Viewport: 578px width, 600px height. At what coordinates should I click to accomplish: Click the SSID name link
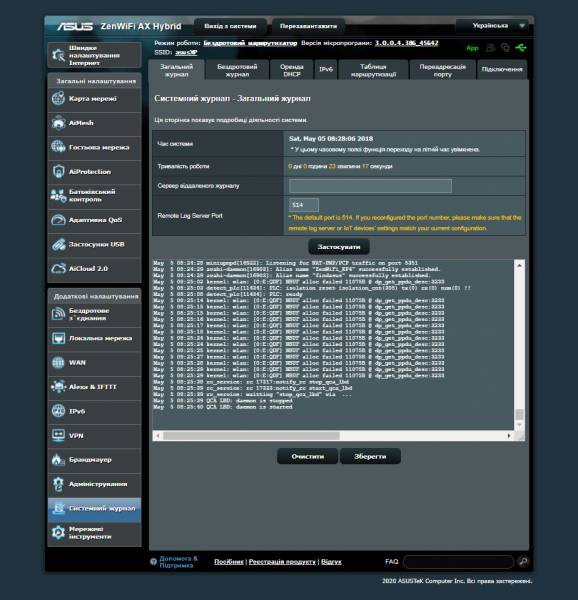click(186, 52)
